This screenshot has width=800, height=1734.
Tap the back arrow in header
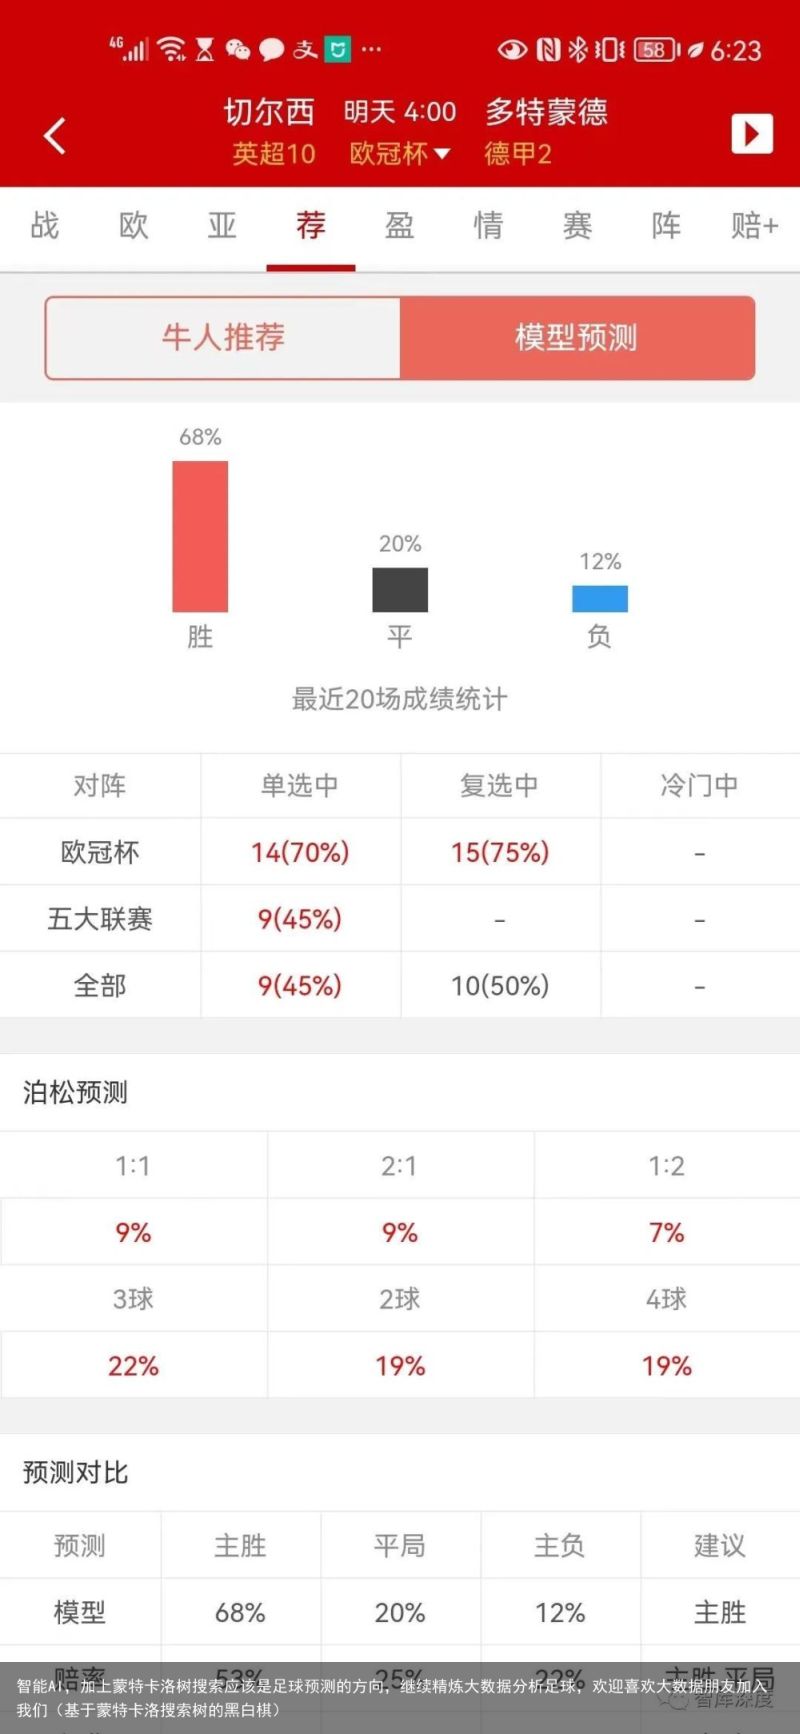click(55, 135)
